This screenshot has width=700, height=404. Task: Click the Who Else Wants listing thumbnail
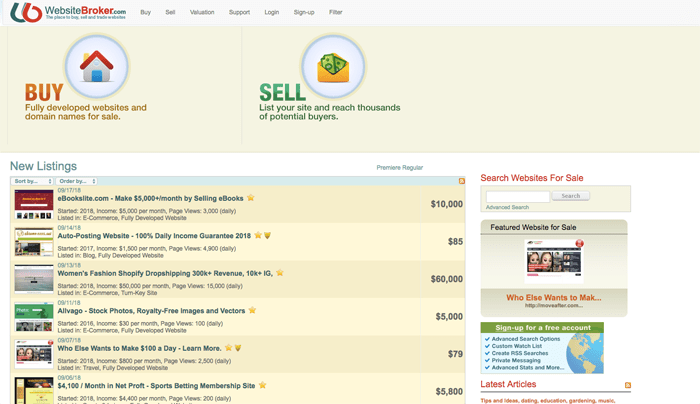tap(34, 354)
